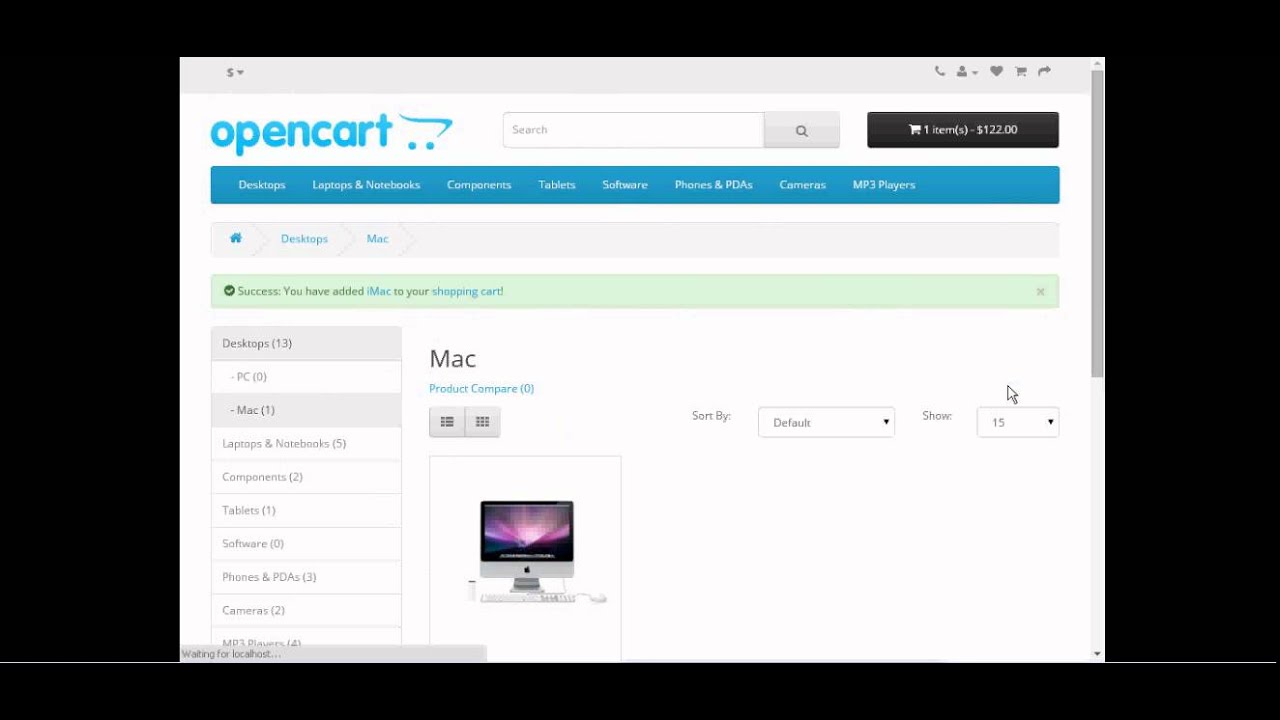This screenshot has width=1280, height=720.
Task: Click the phone contact icon
Action: (939, 71)
